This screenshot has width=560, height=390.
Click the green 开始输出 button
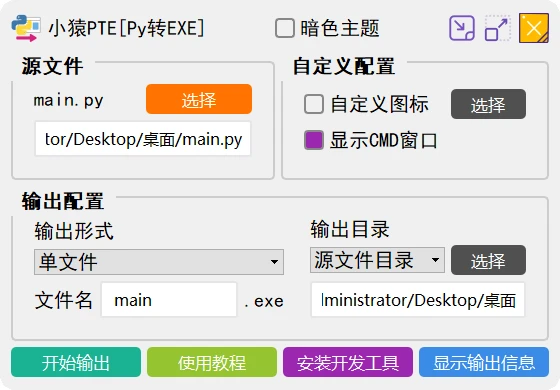76,362
